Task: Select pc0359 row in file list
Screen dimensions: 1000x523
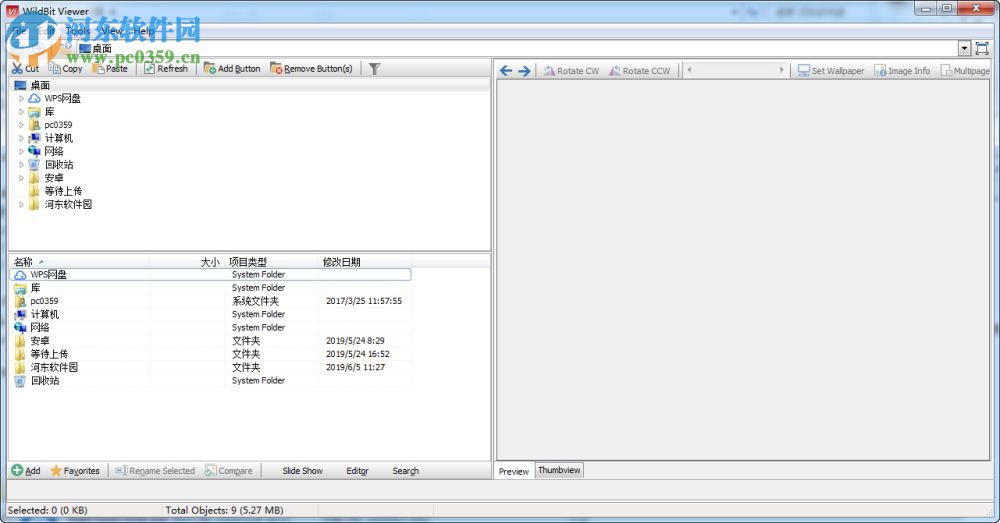Action: click(210, 301)
